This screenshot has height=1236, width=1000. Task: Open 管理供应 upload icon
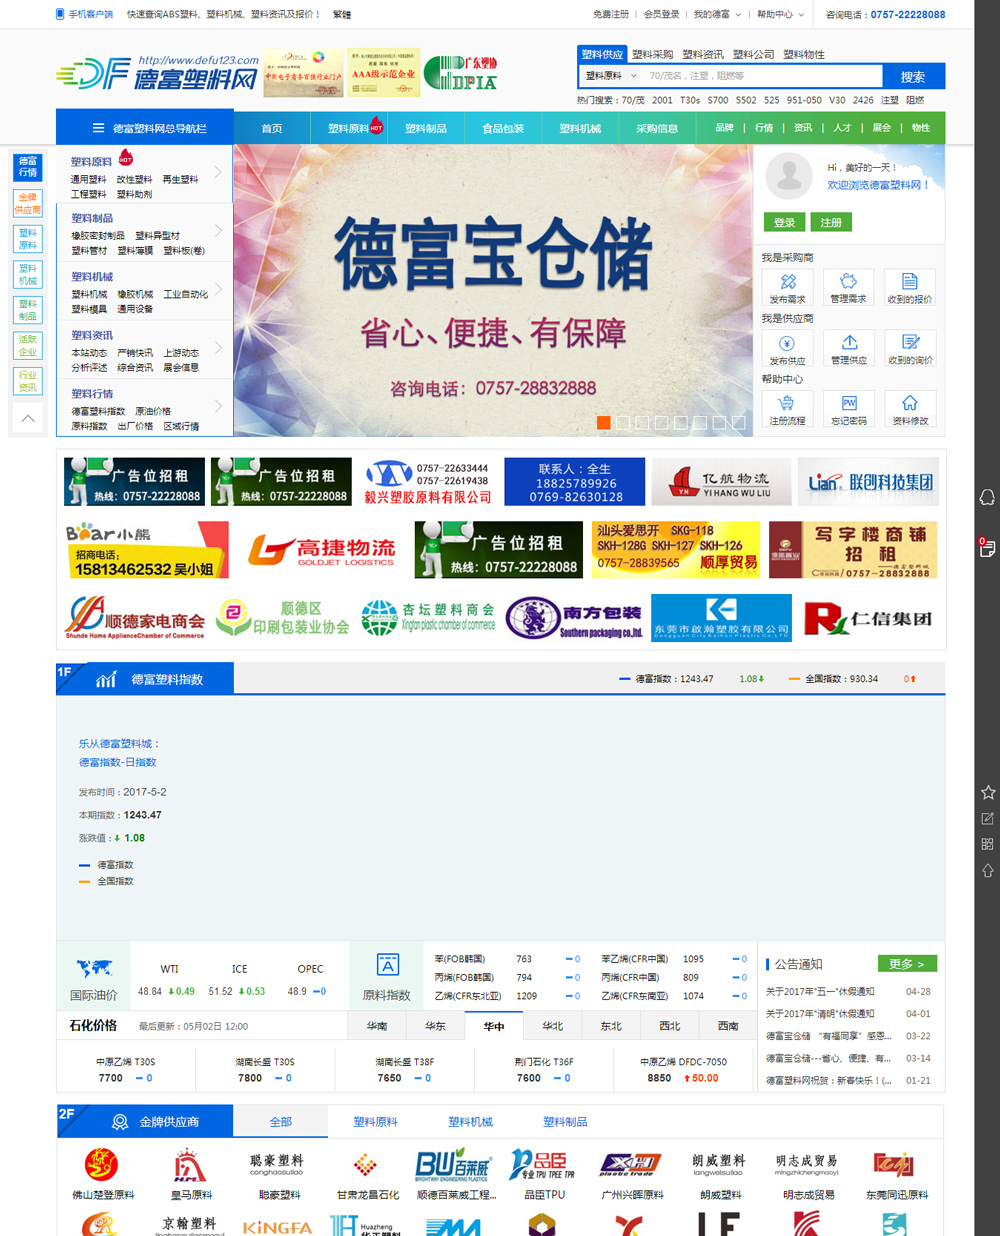pos(849,343)
